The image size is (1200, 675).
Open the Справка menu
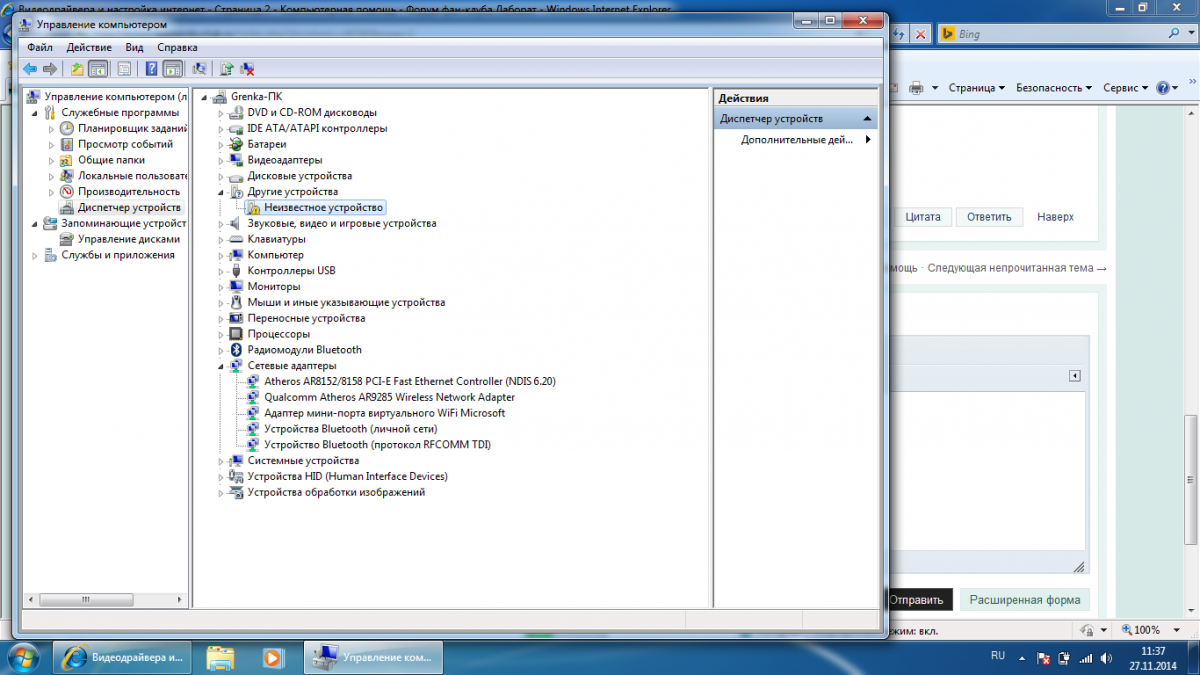[x=177, y=47]
